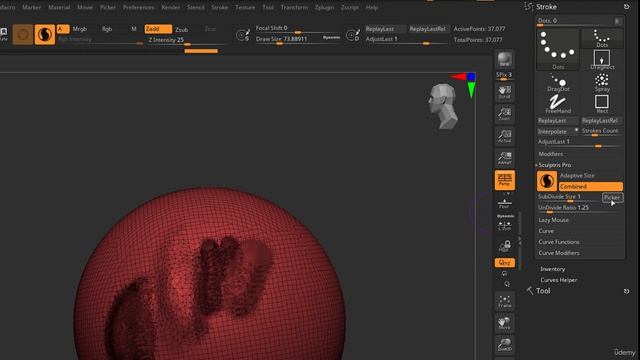Toggle the Floor grid icon
The image size is (640, 360).
tap(504, 202)
